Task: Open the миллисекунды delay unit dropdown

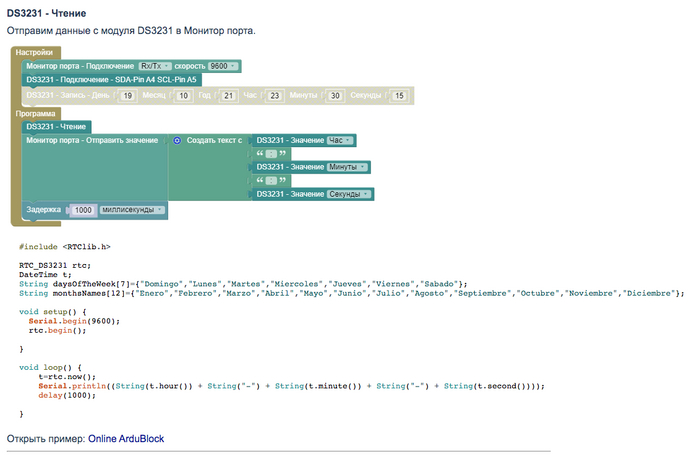Action: (131, 211)
